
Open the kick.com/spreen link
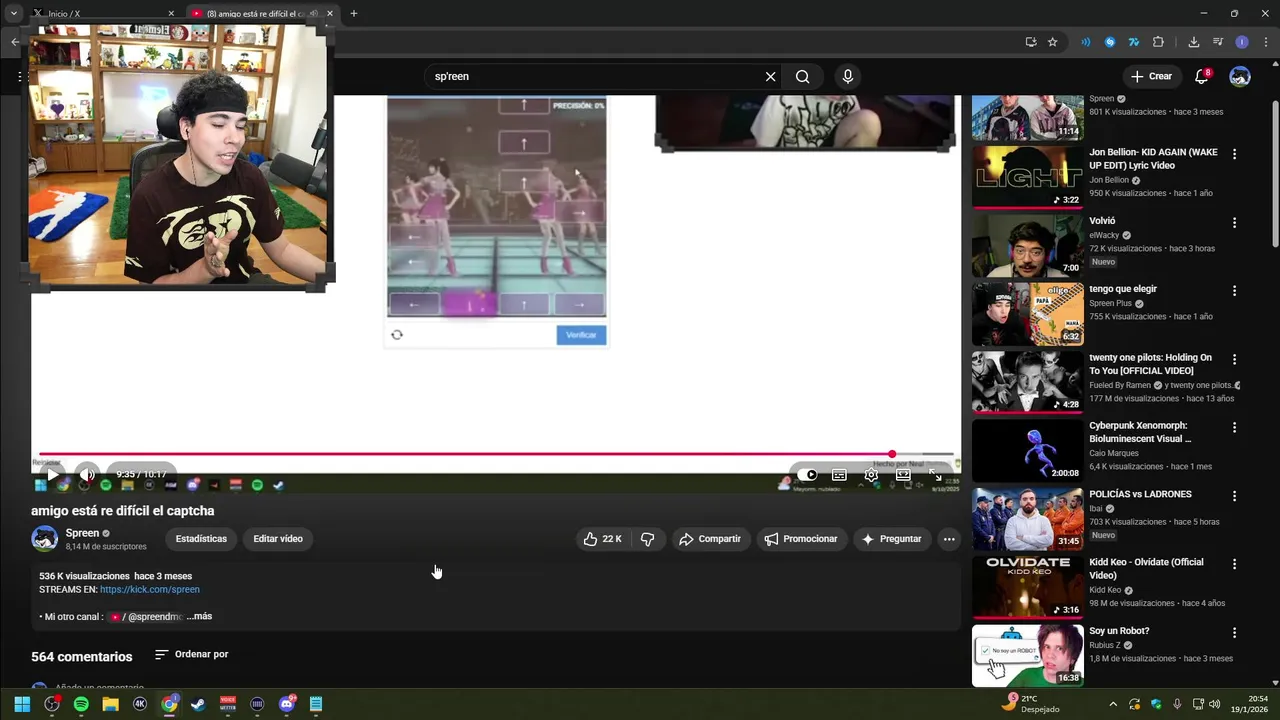click(x=150, y=590)
